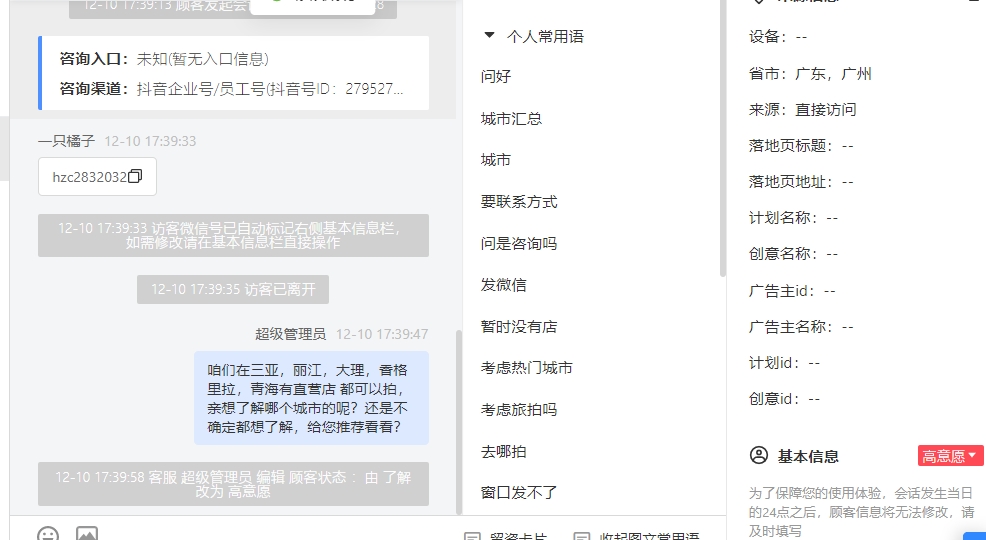Screen dimensions: 986x540
Task: Select the 要联系方式 quick phrase
Action: coord(519,202)
